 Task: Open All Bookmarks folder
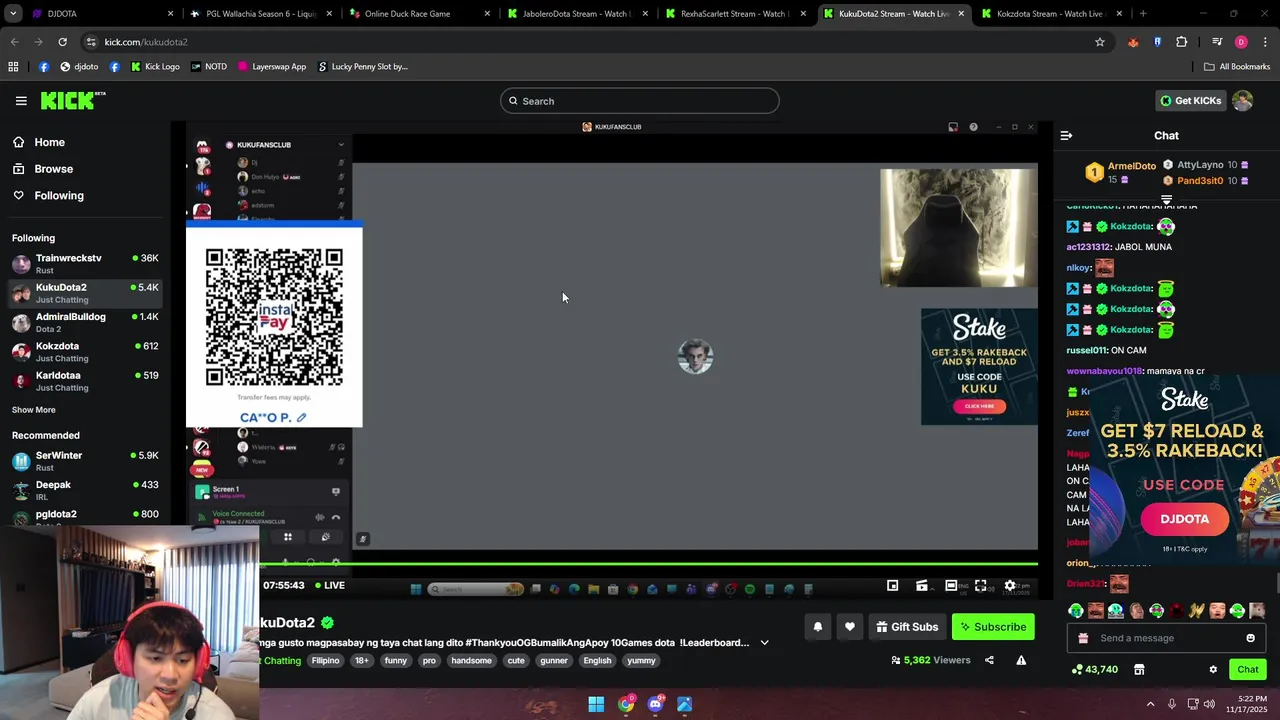tap(1237, 67)
